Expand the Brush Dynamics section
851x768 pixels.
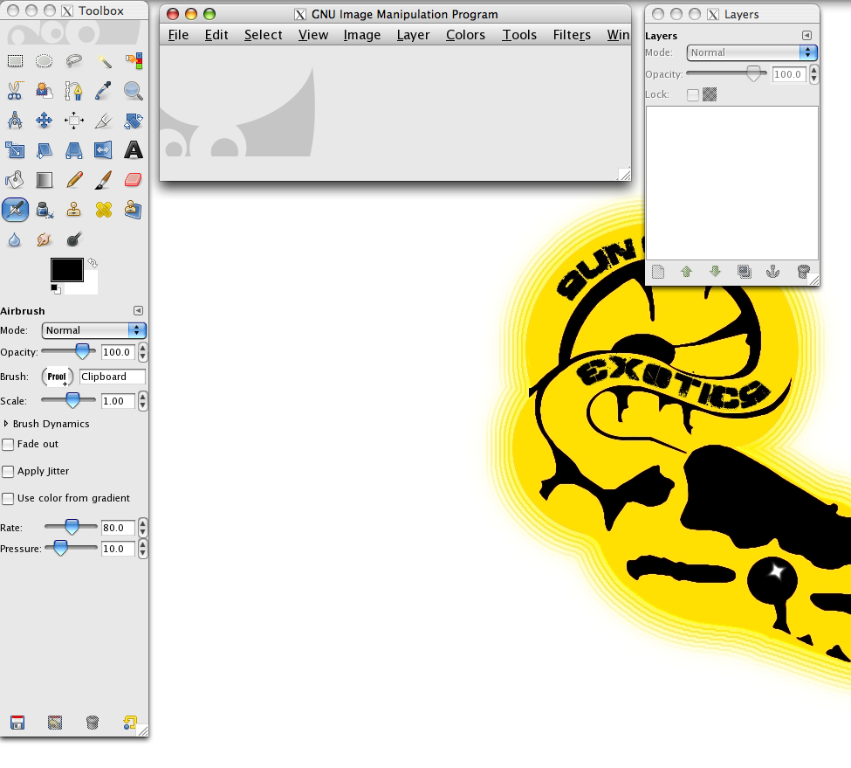pos(6,423)
